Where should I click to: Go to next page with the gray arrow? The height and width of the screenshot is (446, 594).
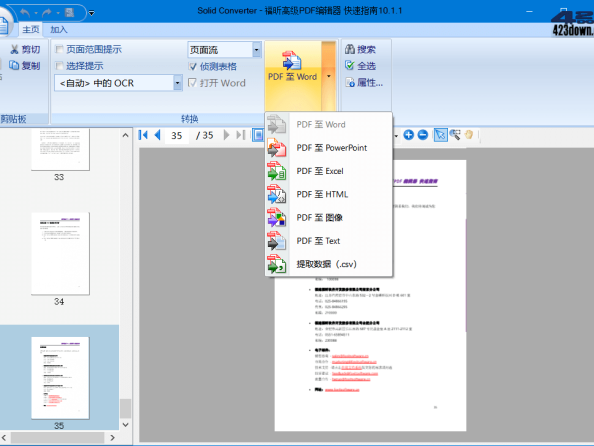pyautogui.click(x=226, y=135)
